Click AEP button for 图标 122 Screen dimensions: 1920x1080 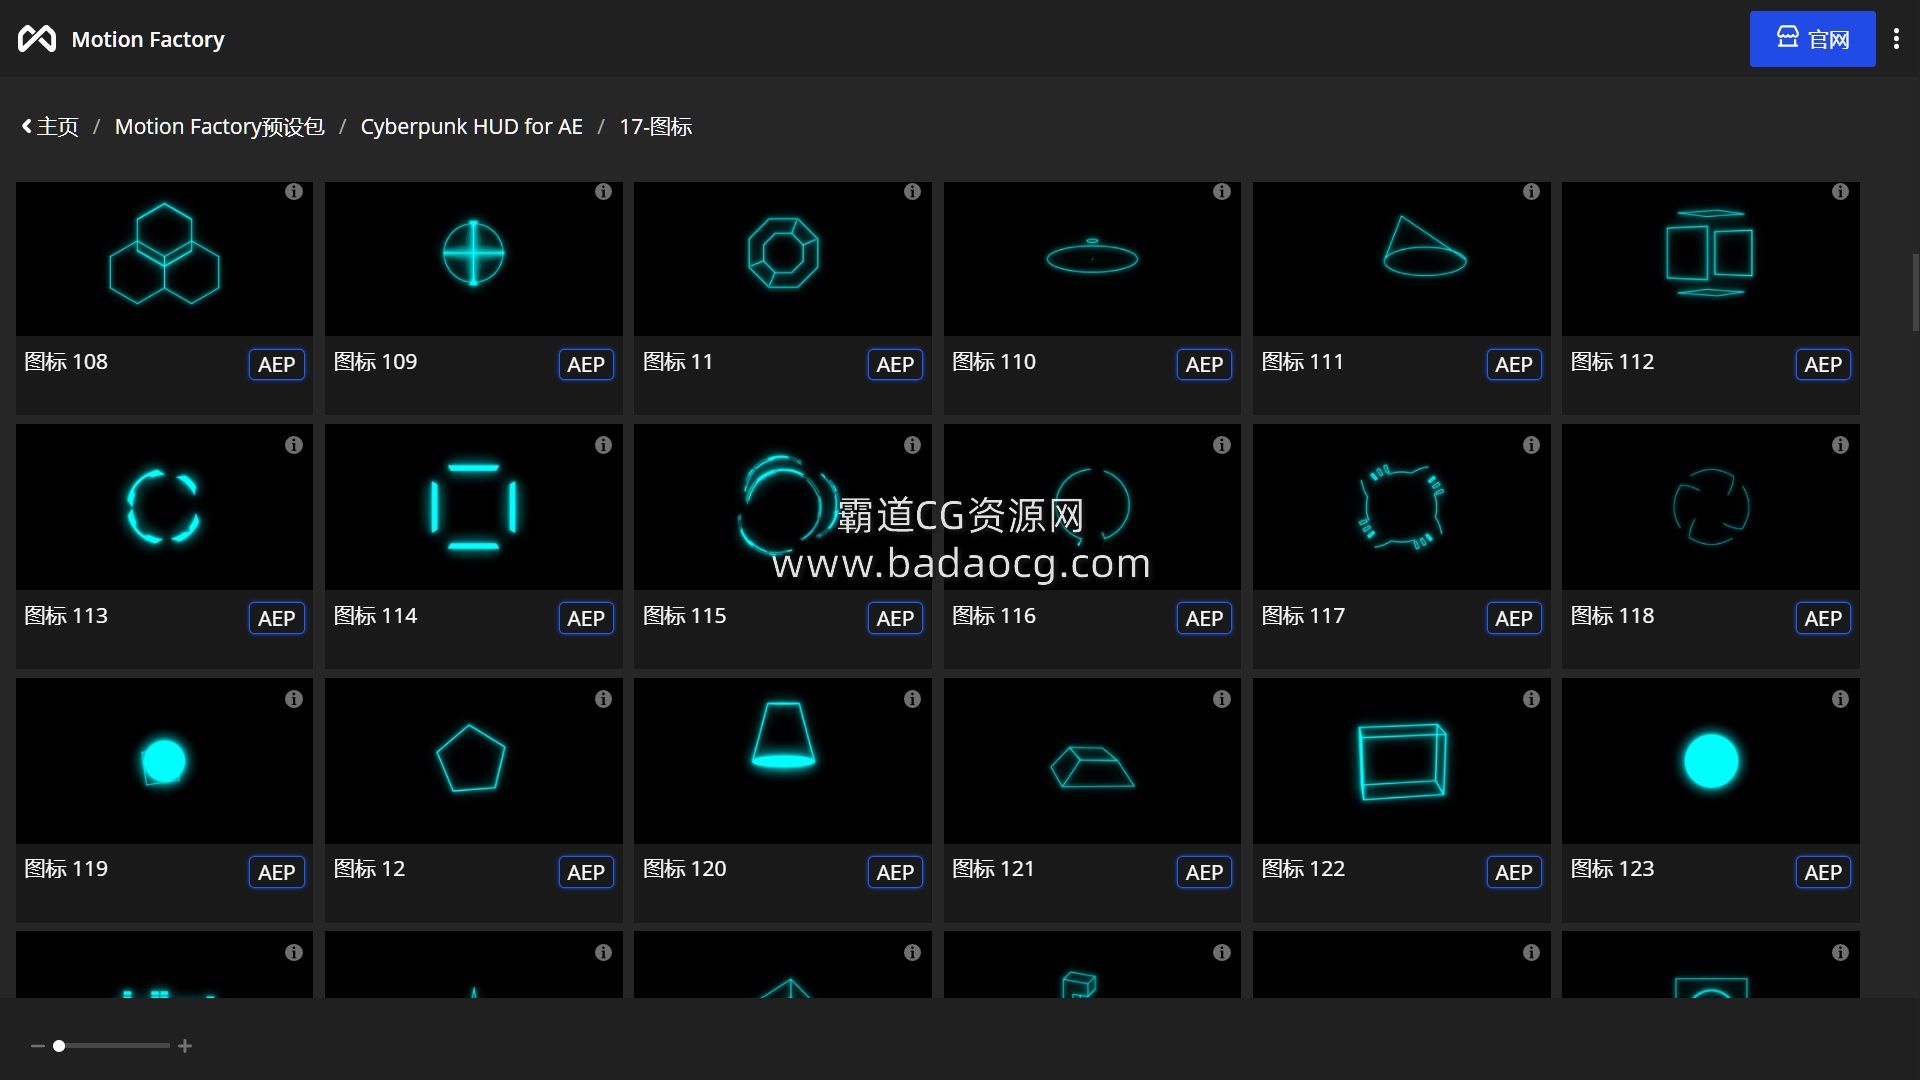click(1514, 872)
